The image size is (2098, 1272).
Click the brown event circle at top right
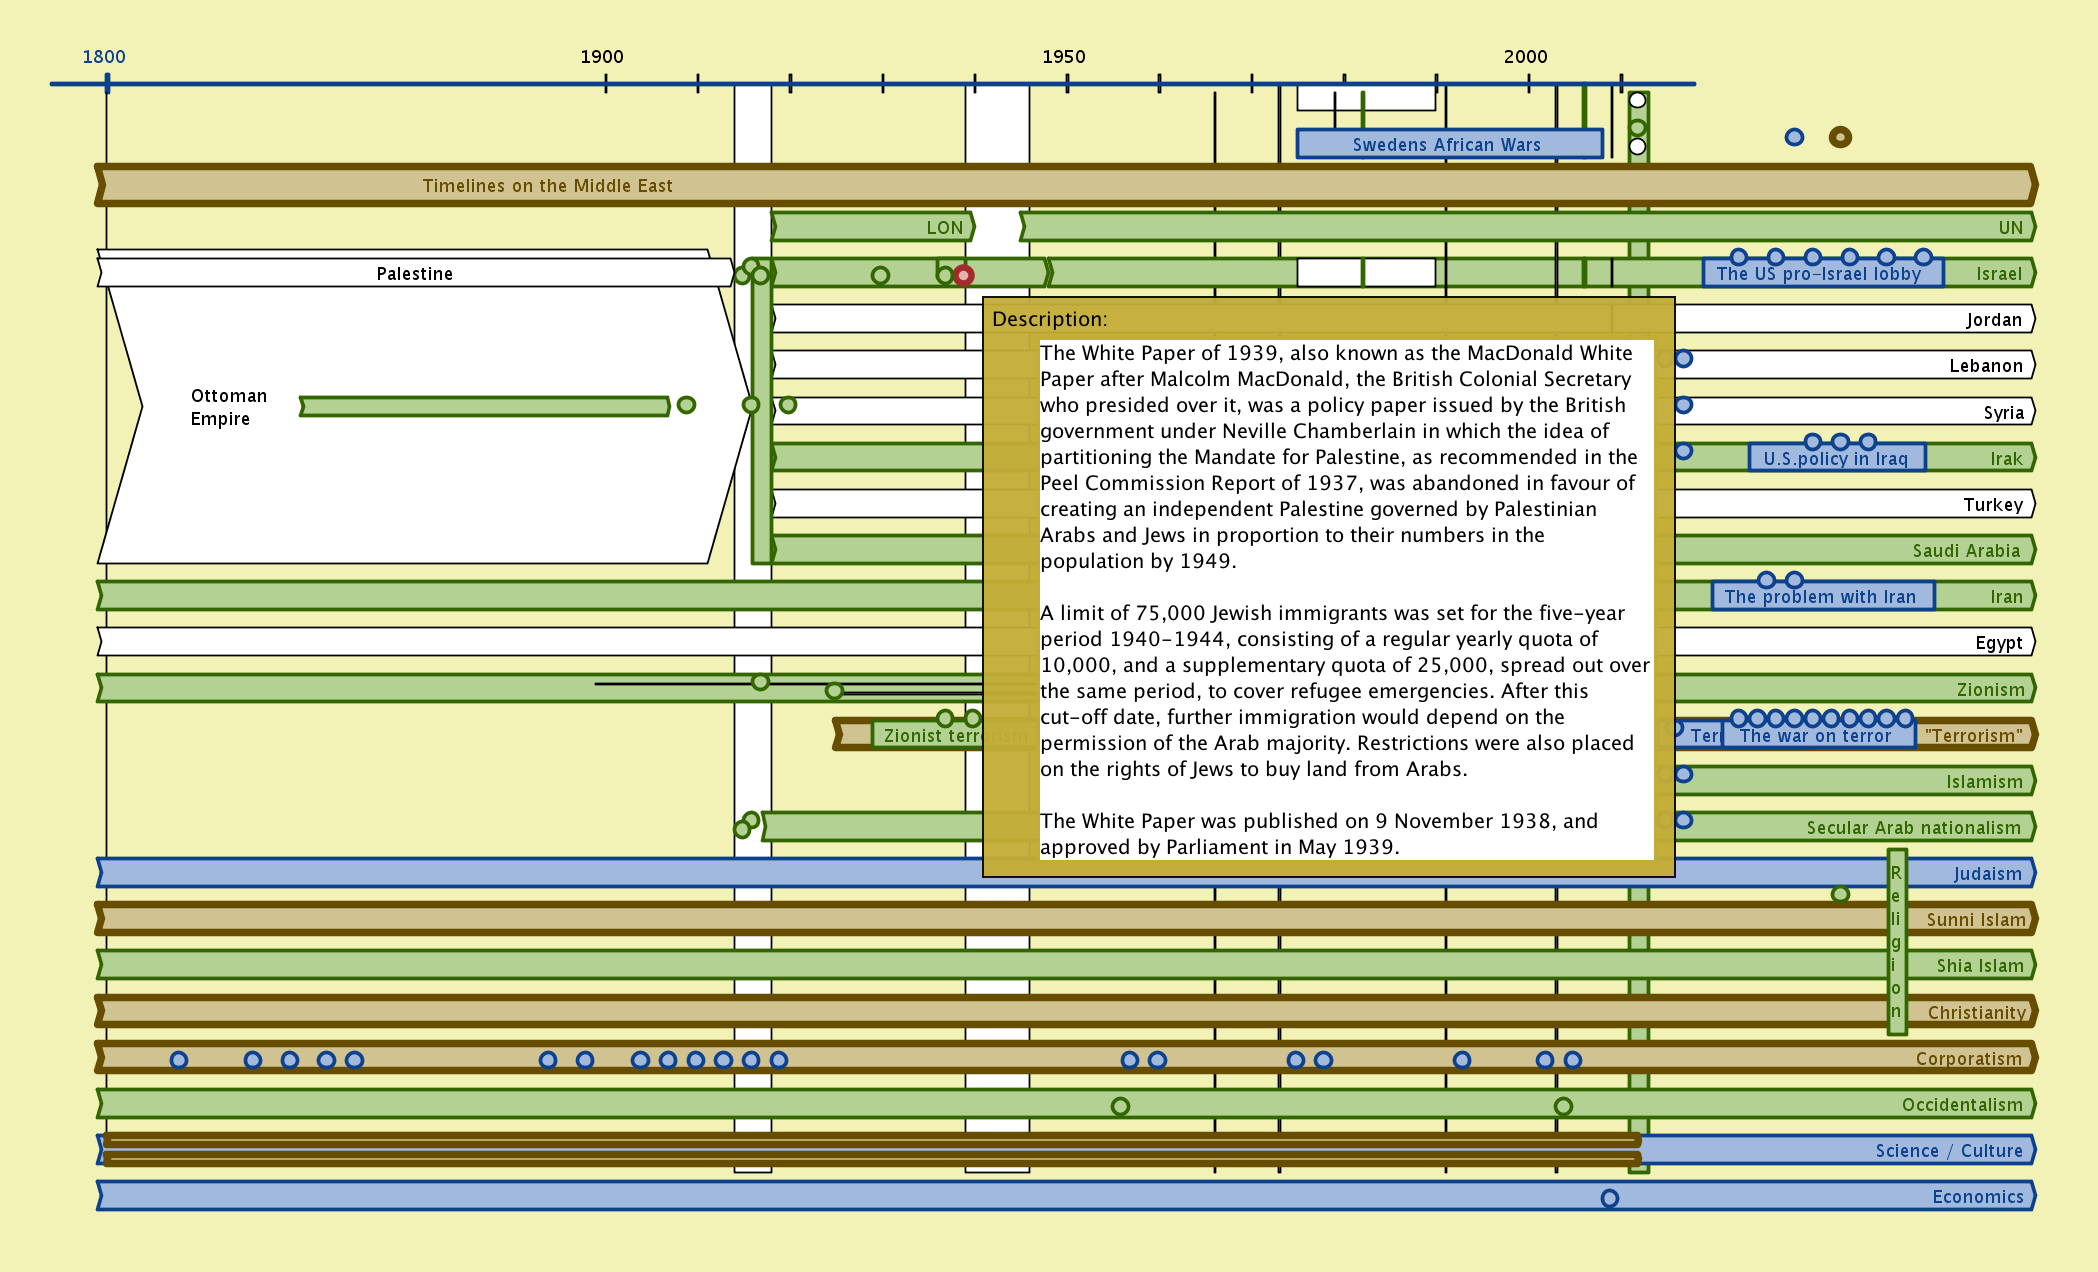(x=1840, y=137)
